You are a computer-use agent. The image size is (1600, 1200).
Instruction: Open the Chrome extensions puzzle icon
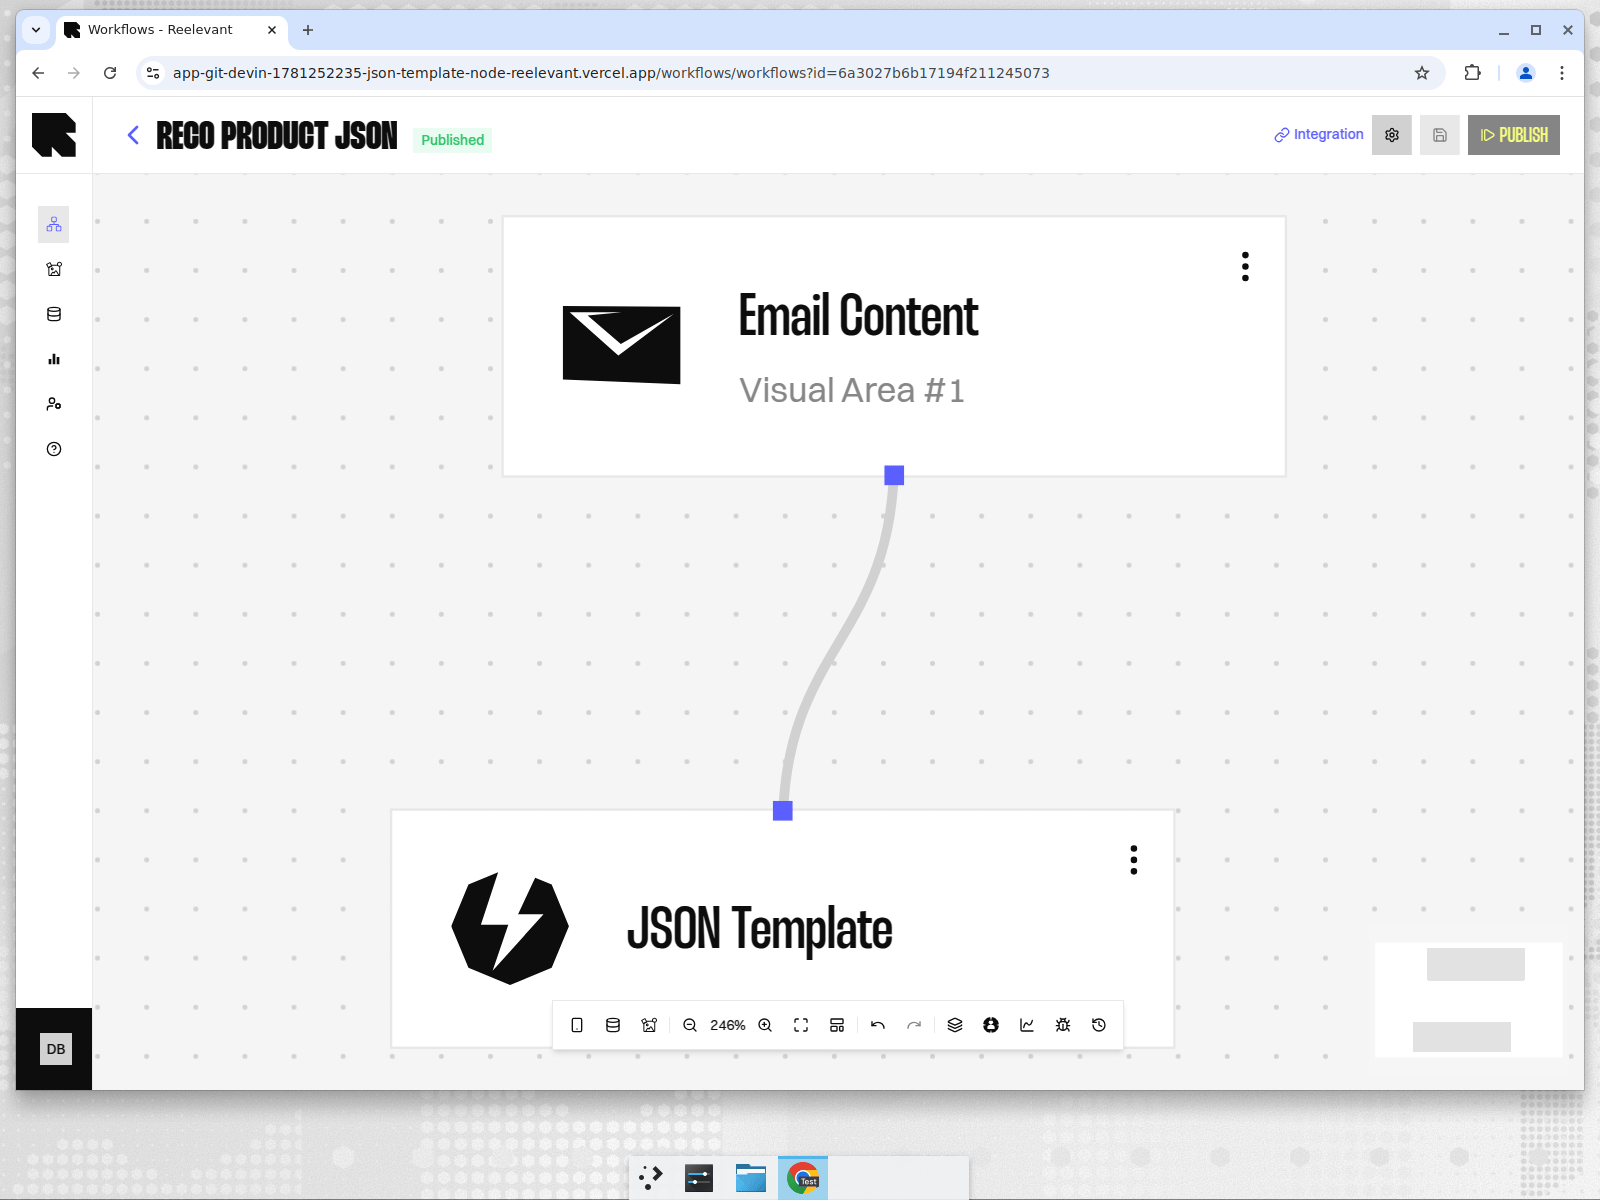(1472, 73)
